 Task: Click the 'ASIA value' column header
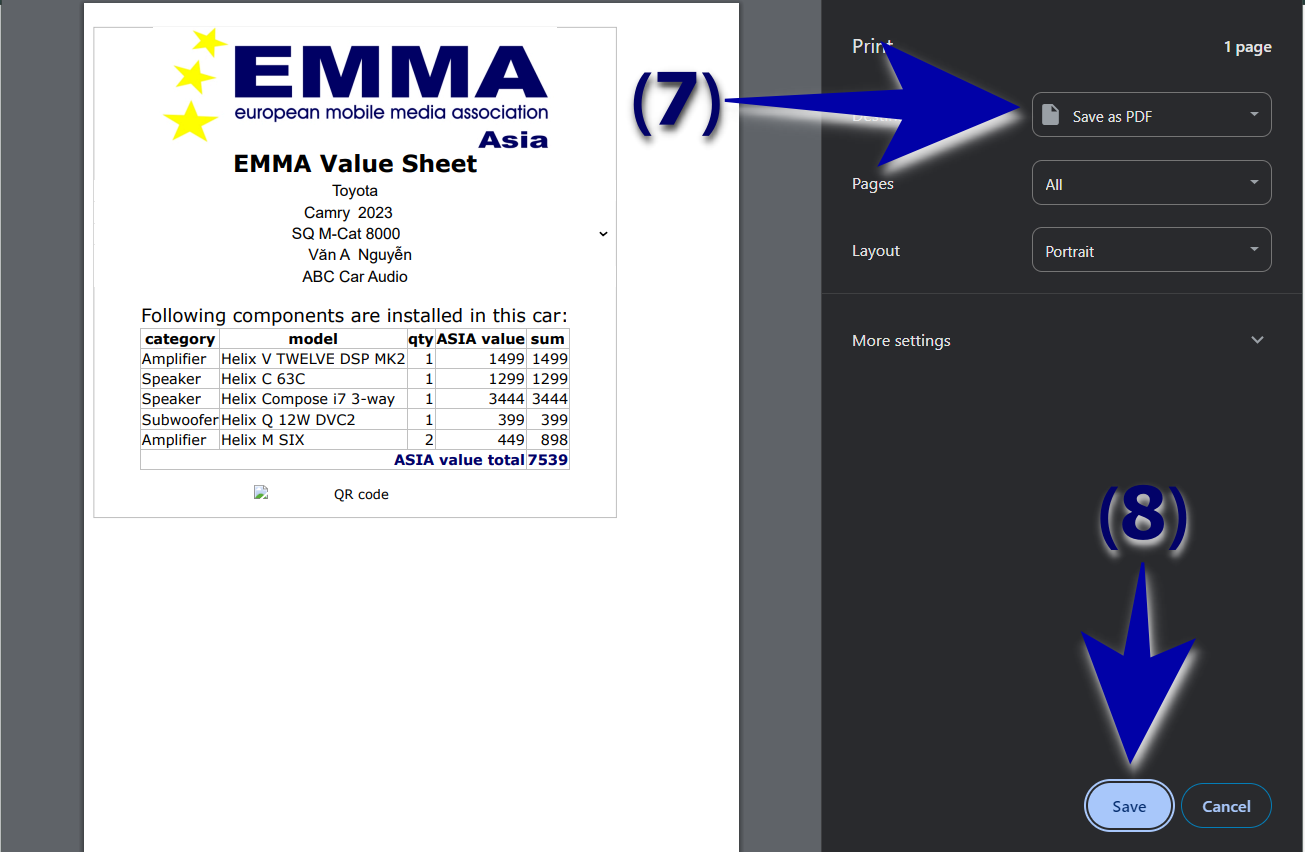481,339
